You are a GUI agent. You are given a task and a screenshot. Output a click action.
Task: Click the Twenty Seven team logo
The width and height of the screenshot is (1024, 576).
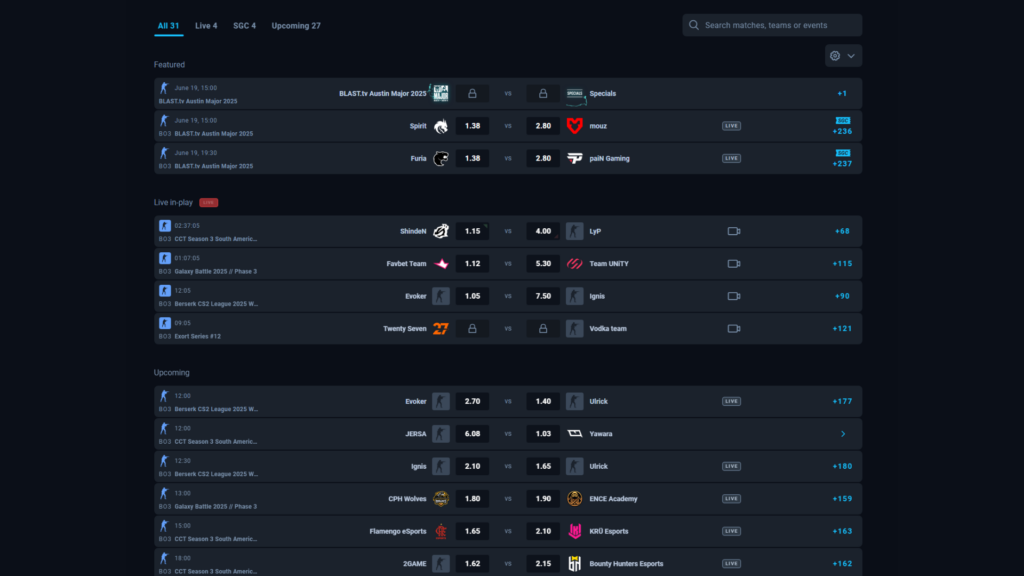click(x=441, y=327)
